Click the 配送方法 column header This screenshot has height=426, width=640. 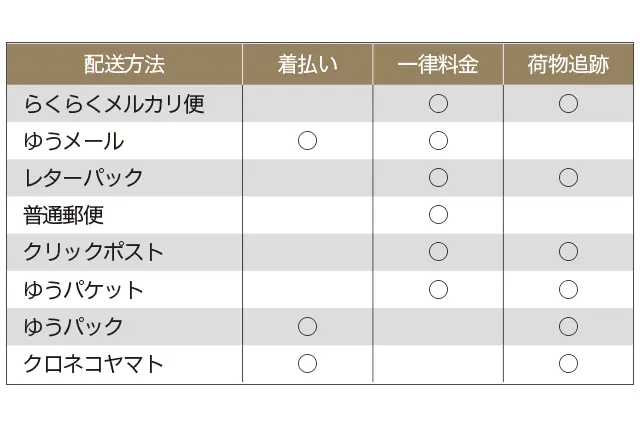(124, 66)
